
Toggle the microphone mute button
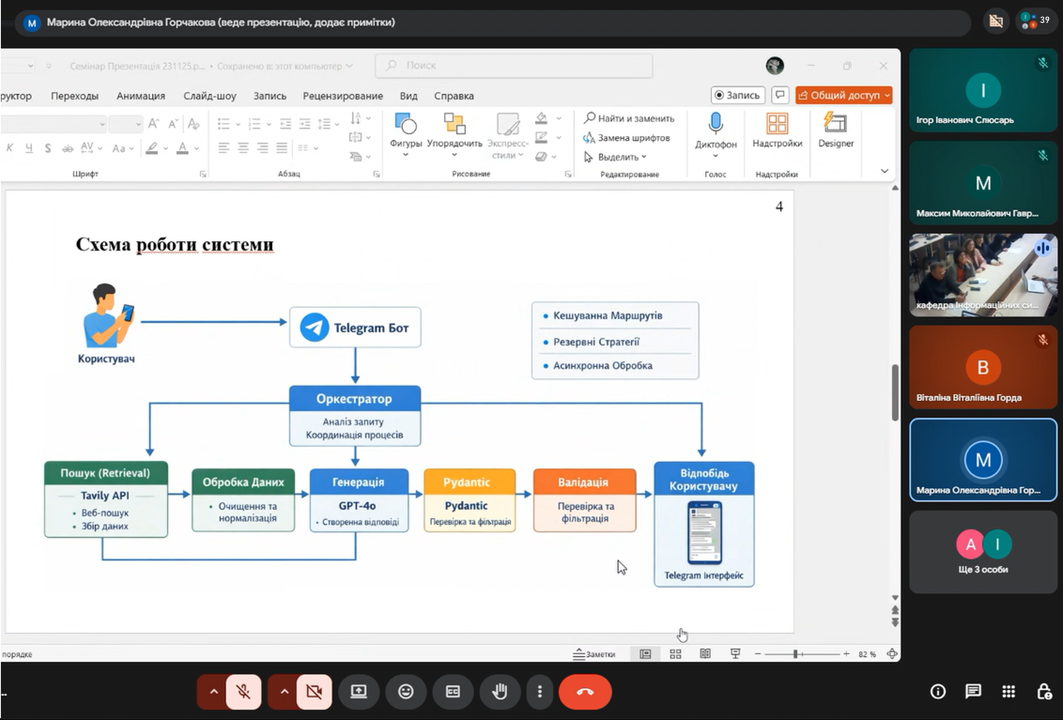click(242, 691)
